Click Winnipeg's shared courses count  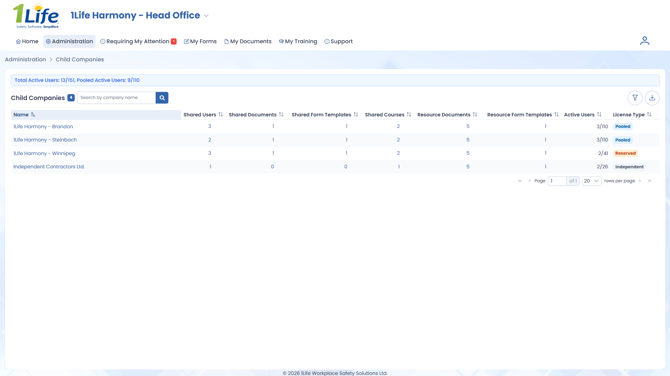coord(398,153)
